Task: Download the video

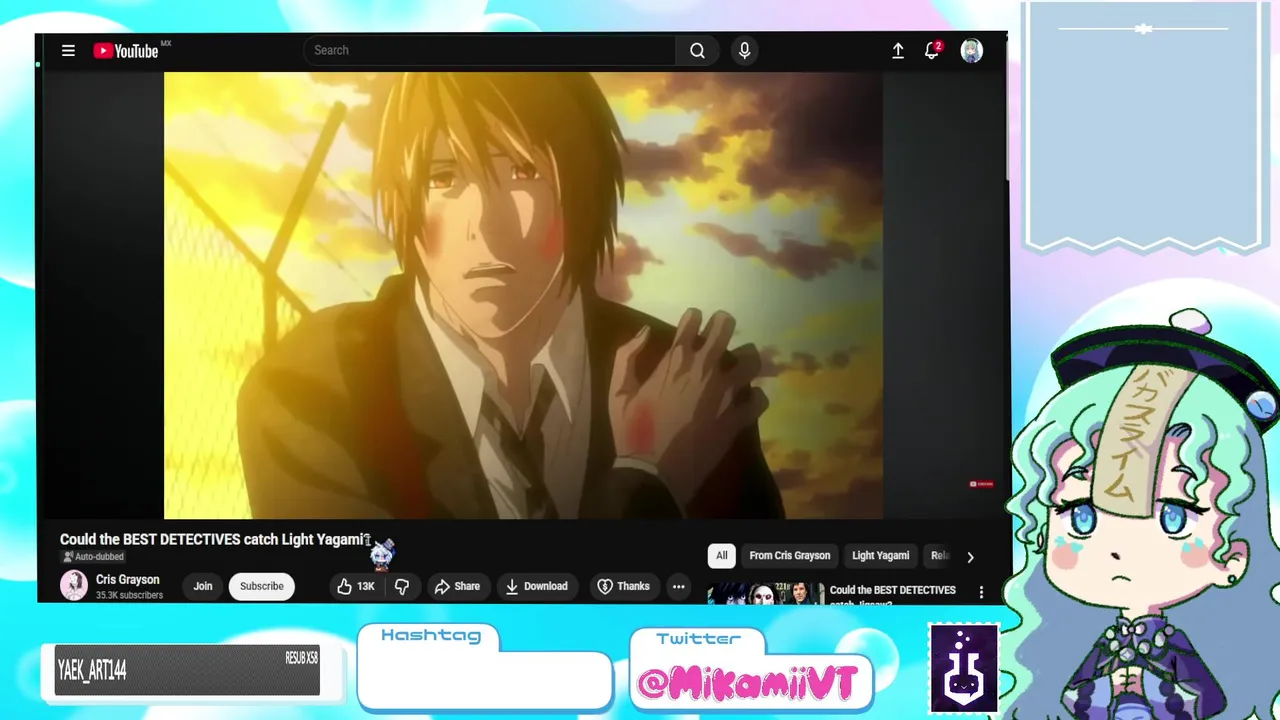Action: (536, 586)
